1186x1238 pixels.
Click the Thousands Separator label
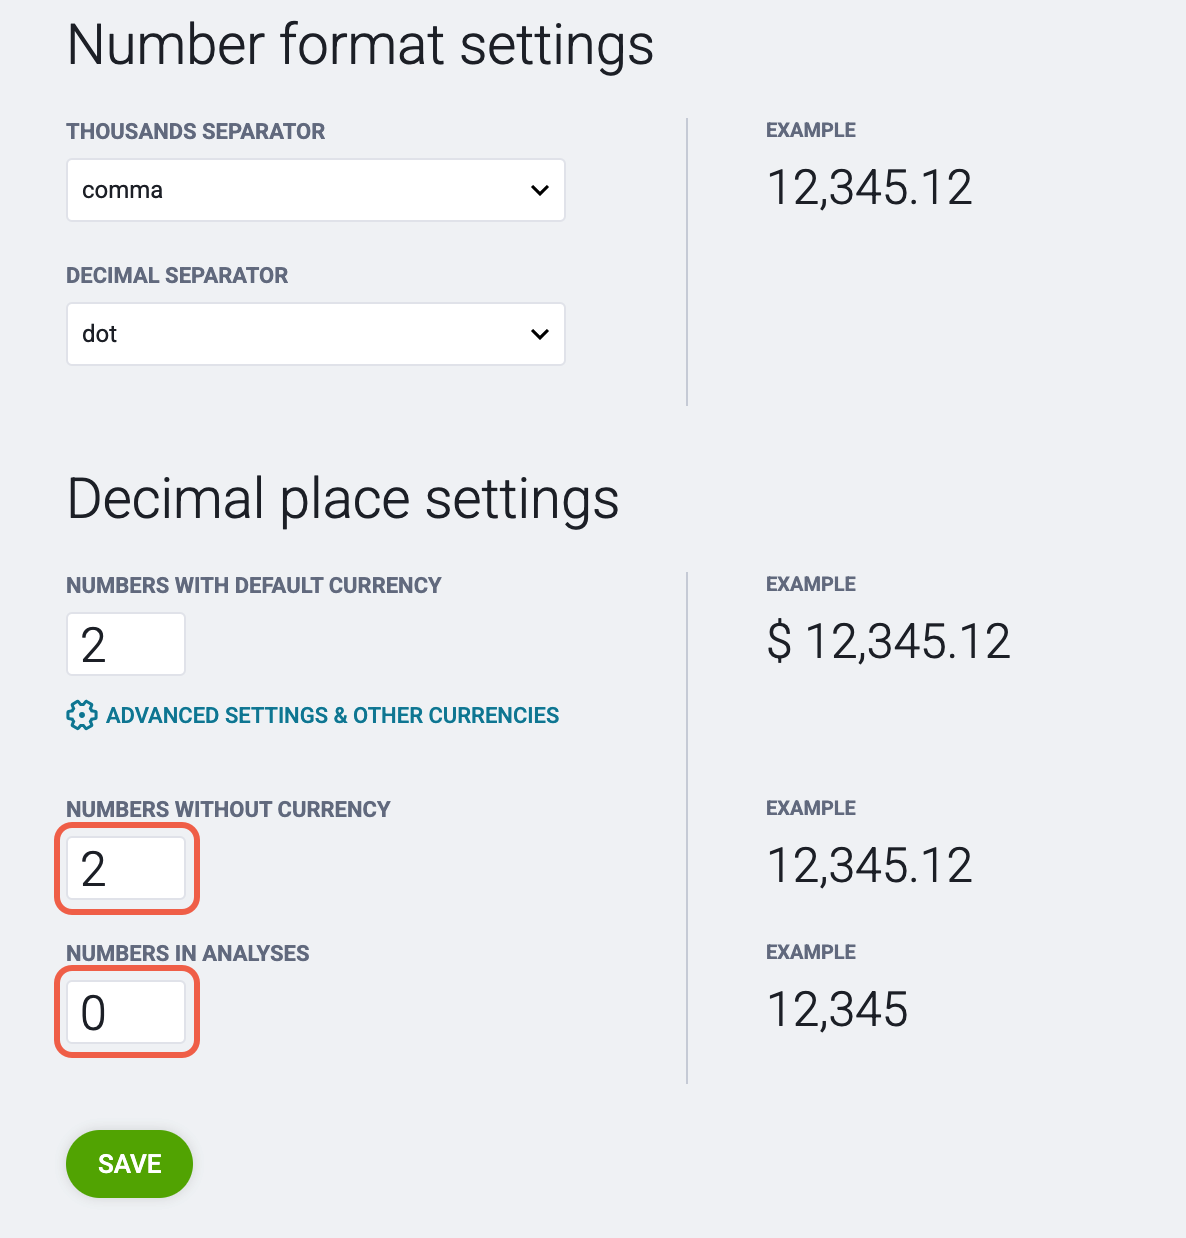tap(196, 131)
